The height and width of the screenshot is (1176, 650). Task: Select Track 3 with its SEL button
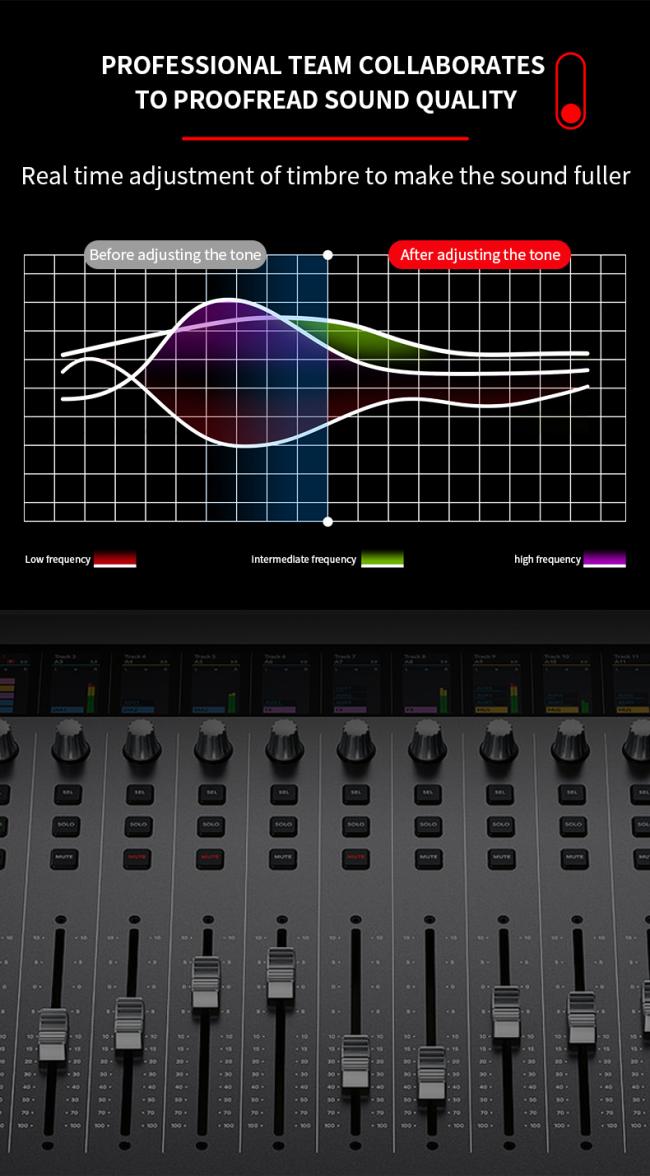65,793
